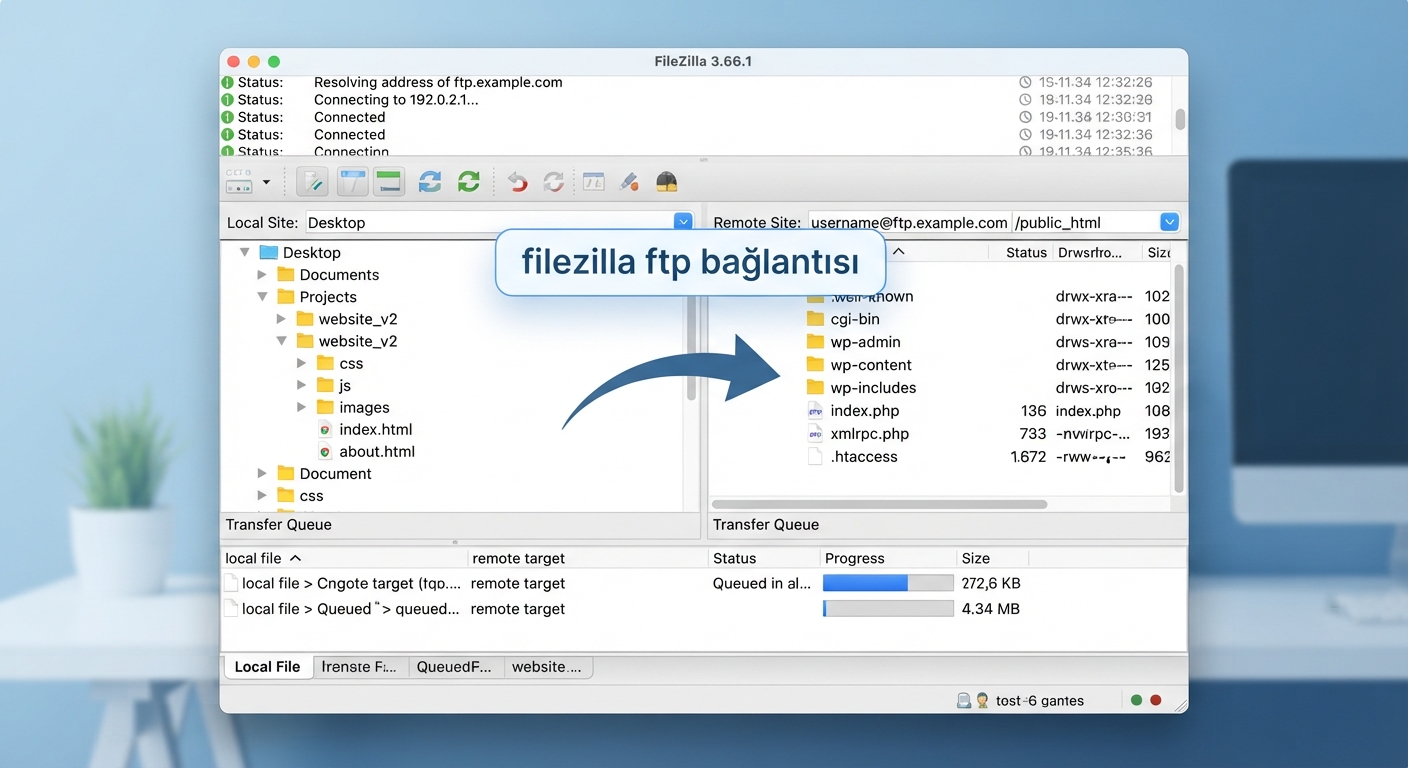1408x768 pixels.
Task: Click the binoculars search icon in toolbar
Action: [x=666, y=182]
